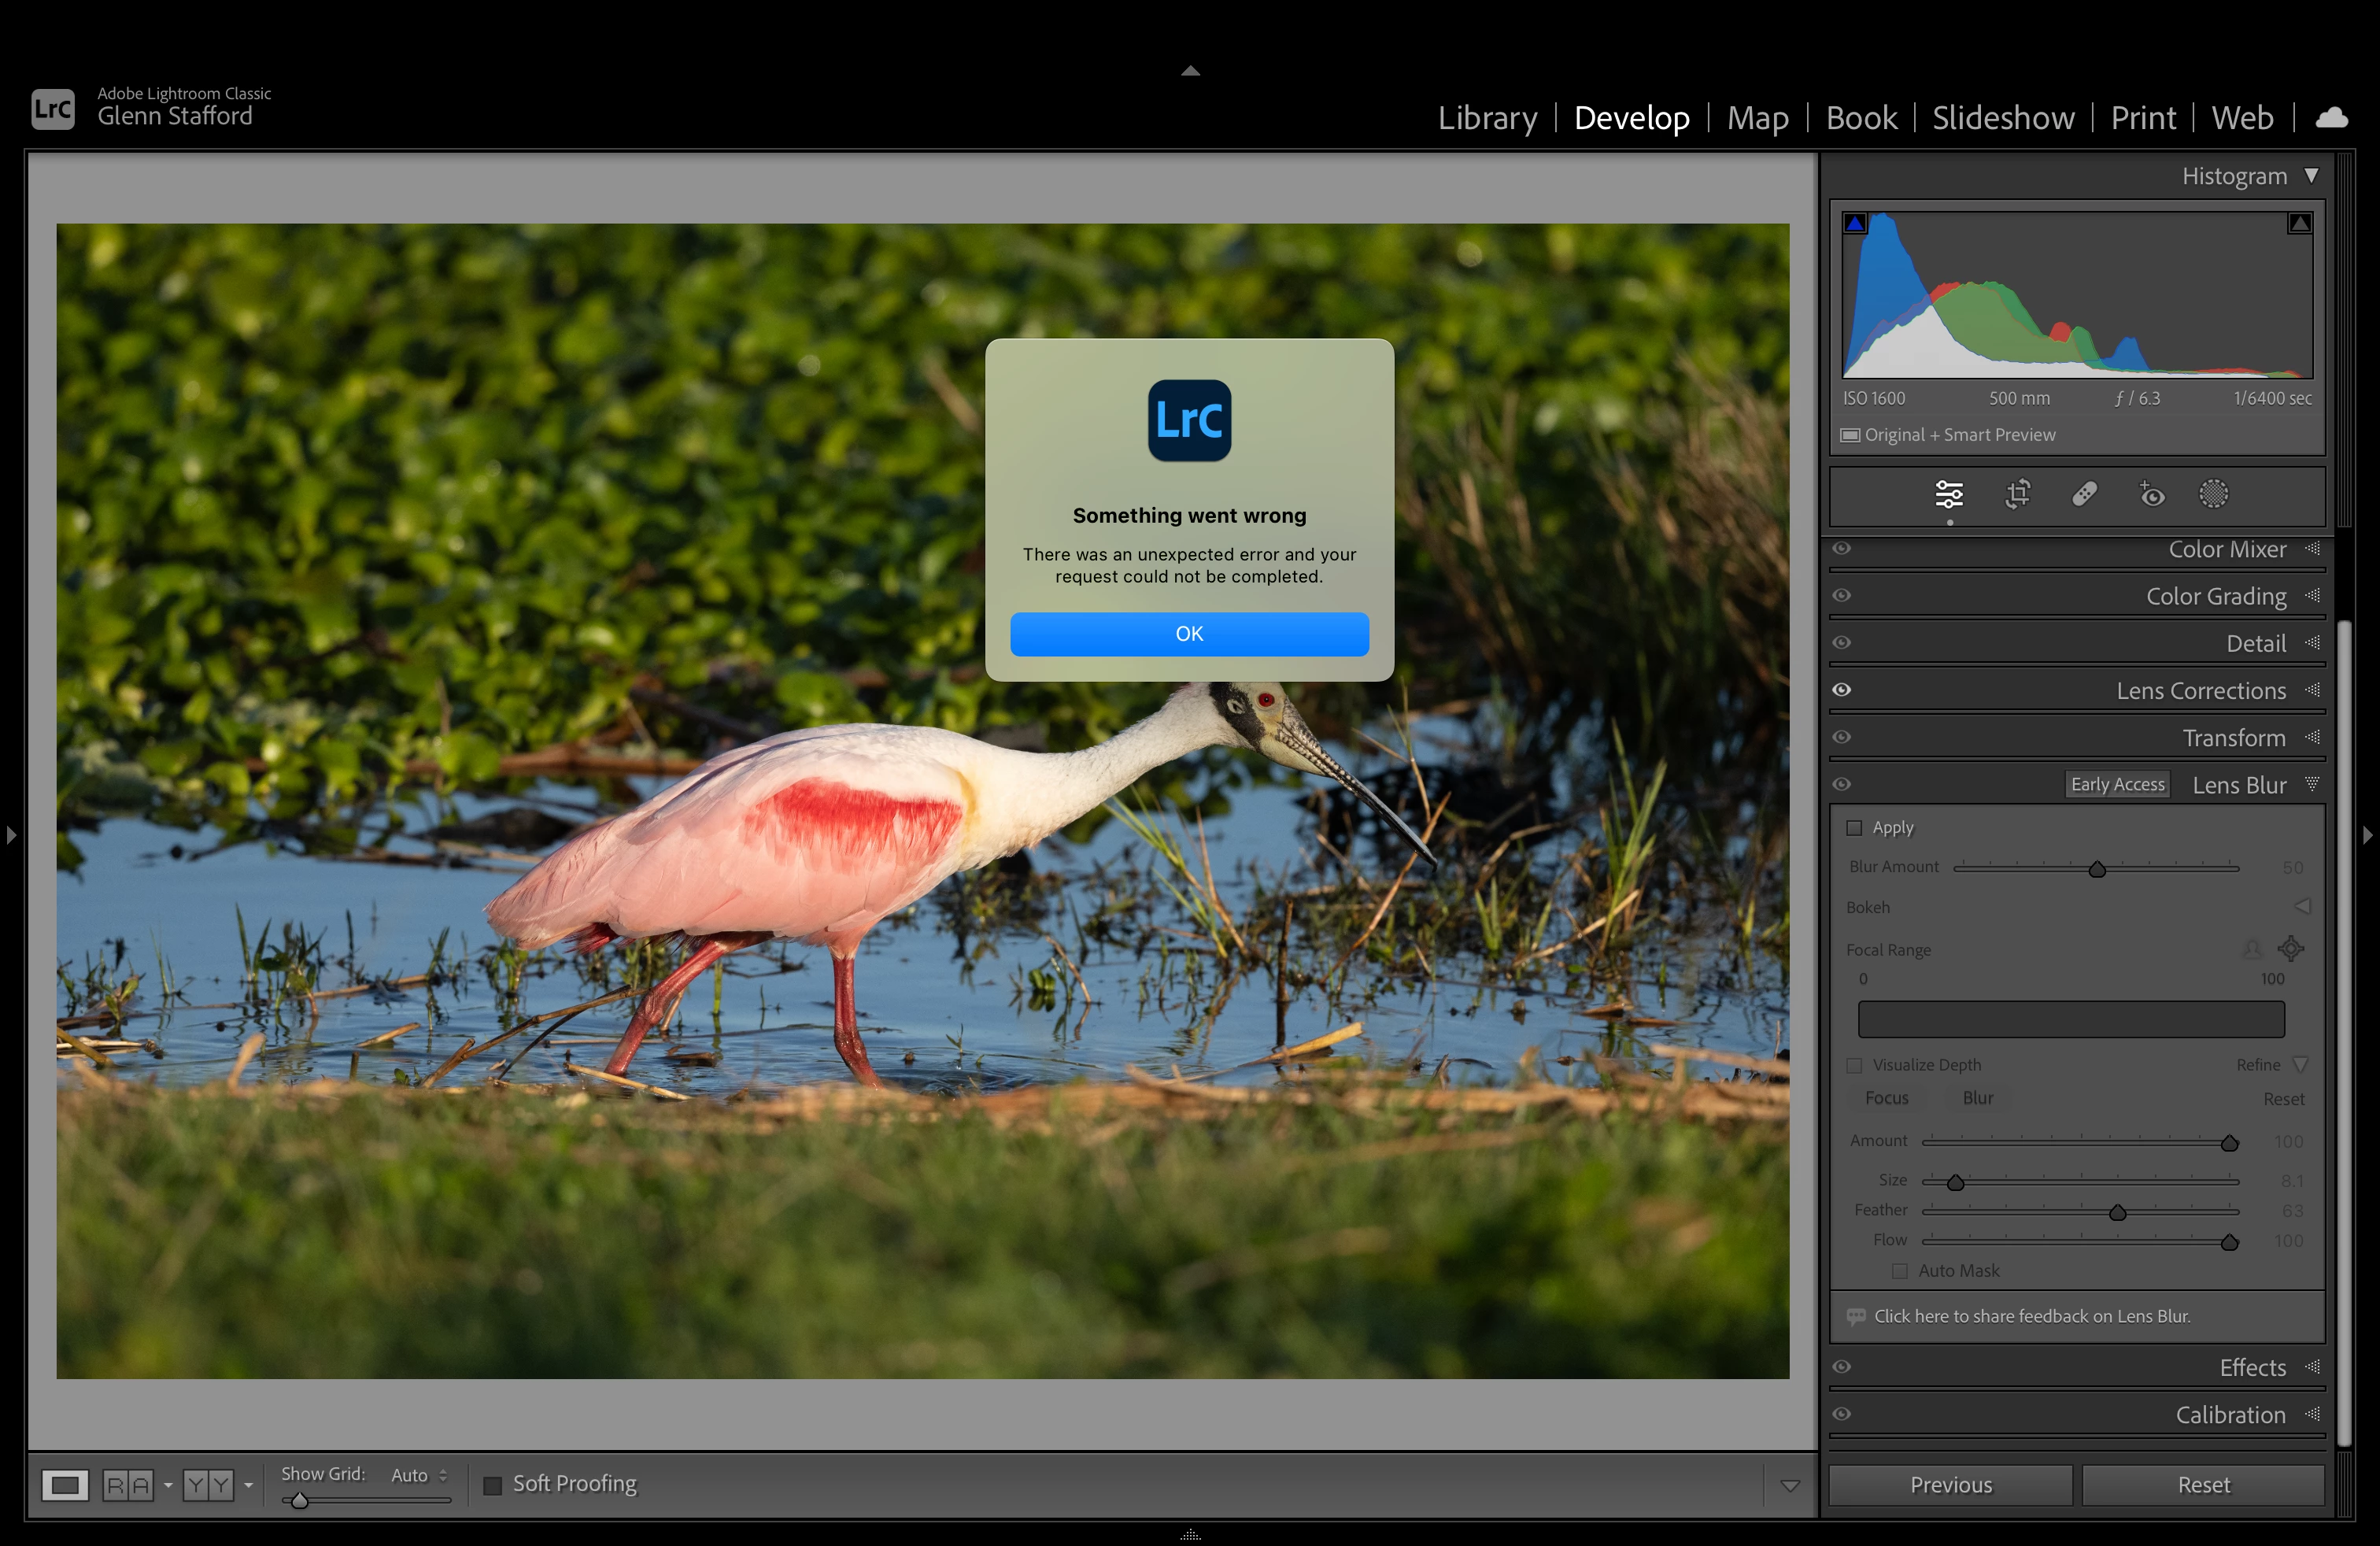Select the Crop overlay tool
Image resolution: width=2380 pixels, height=1546 pixels.
point(2017,494)
